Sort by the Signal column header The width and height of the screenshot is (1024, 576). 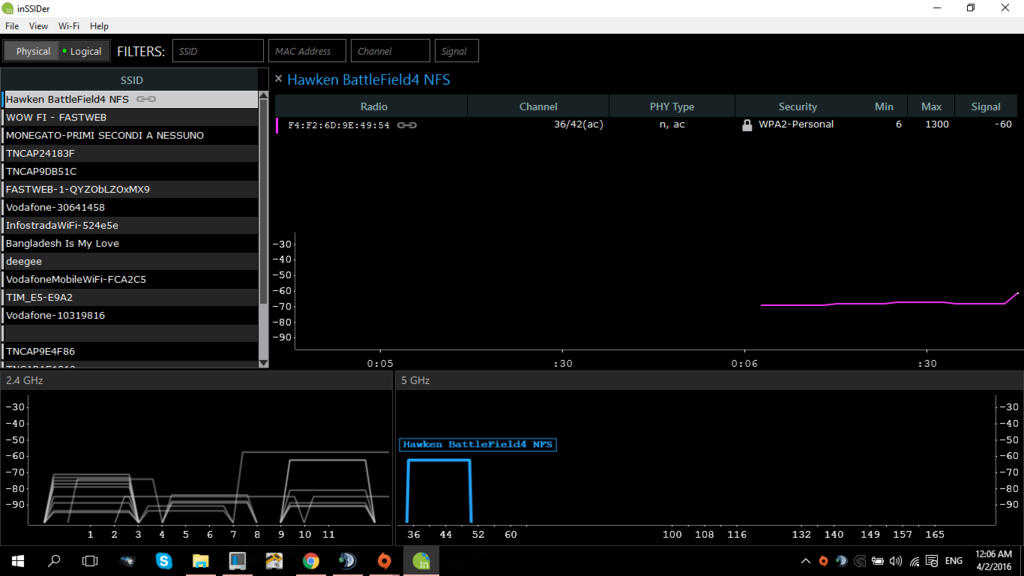click(x=985, y=106)
